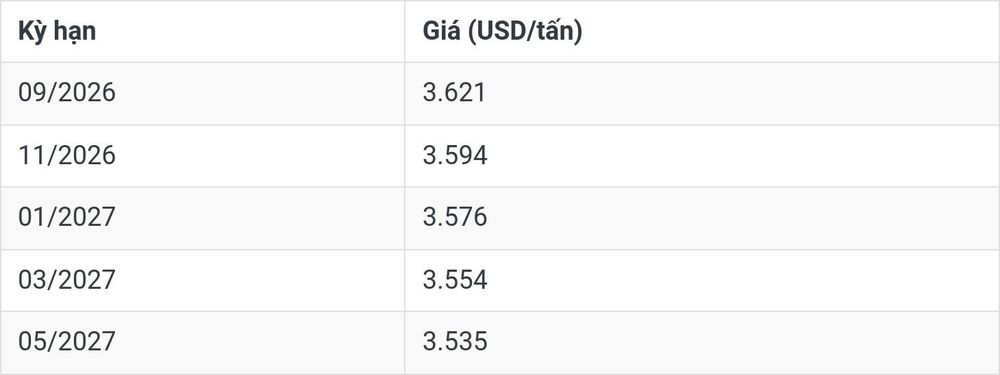Click the price value 3.576
1000x375 pixels.
point(455,217)
